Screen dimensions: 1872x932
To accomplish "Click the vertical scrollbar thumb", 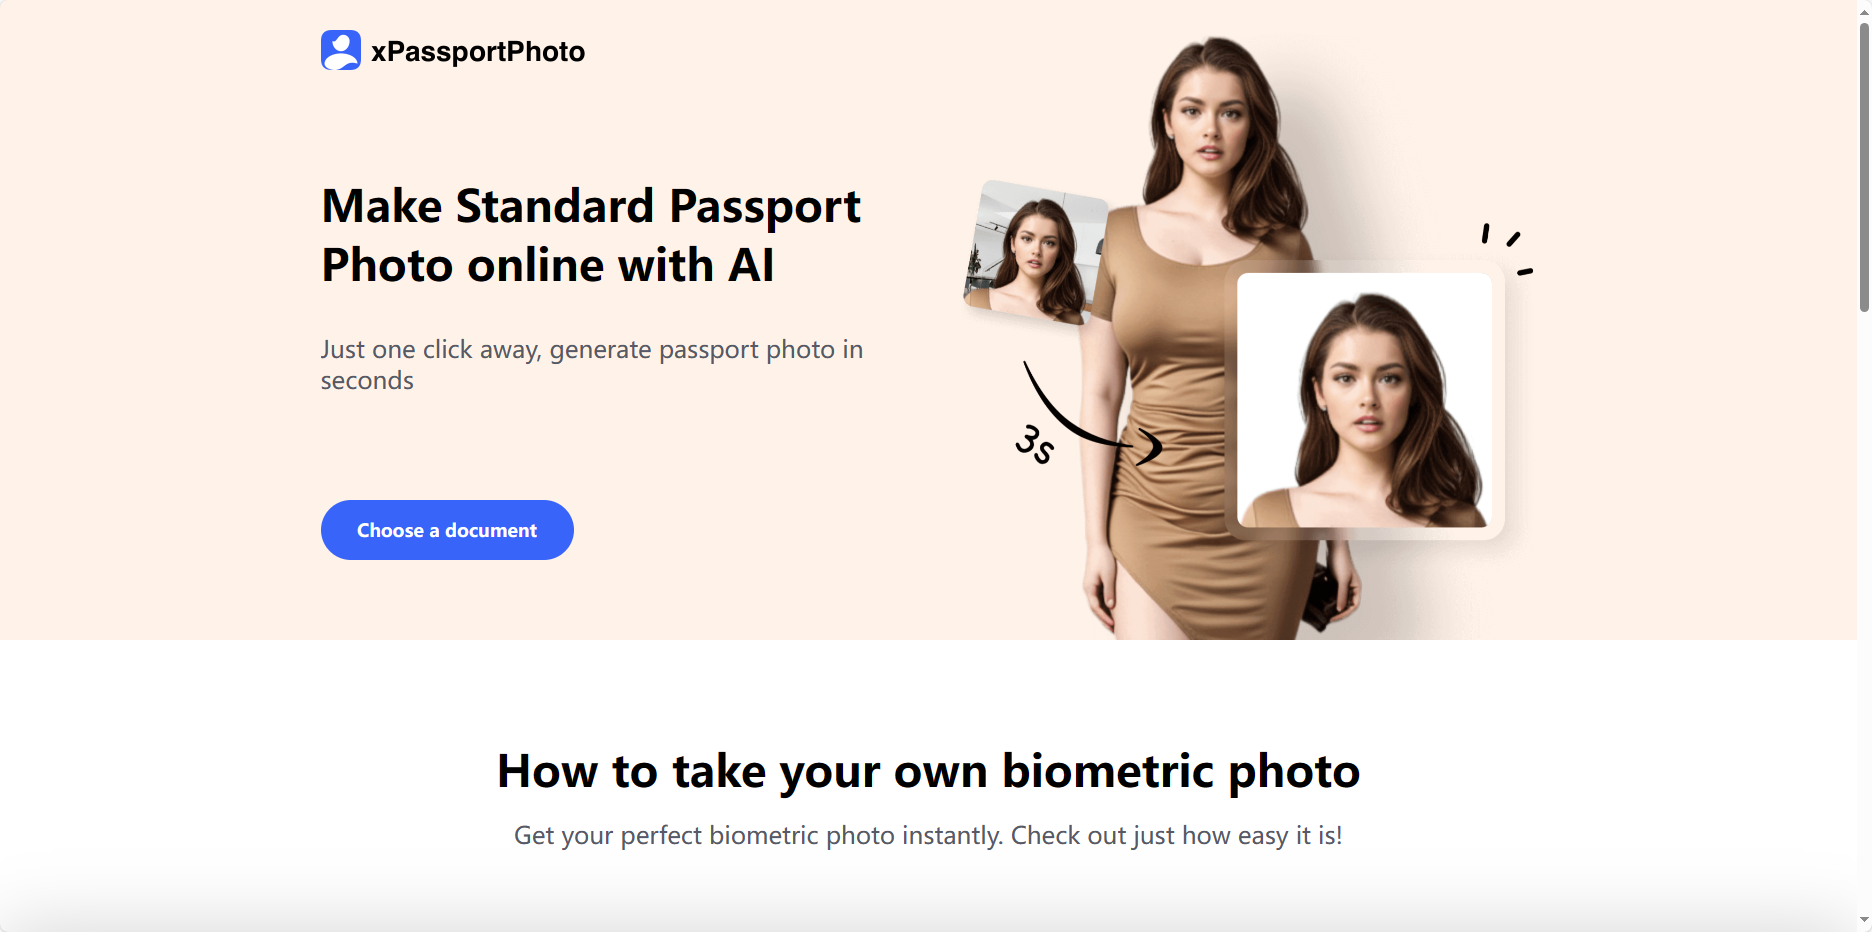I will coord(1864,167).
